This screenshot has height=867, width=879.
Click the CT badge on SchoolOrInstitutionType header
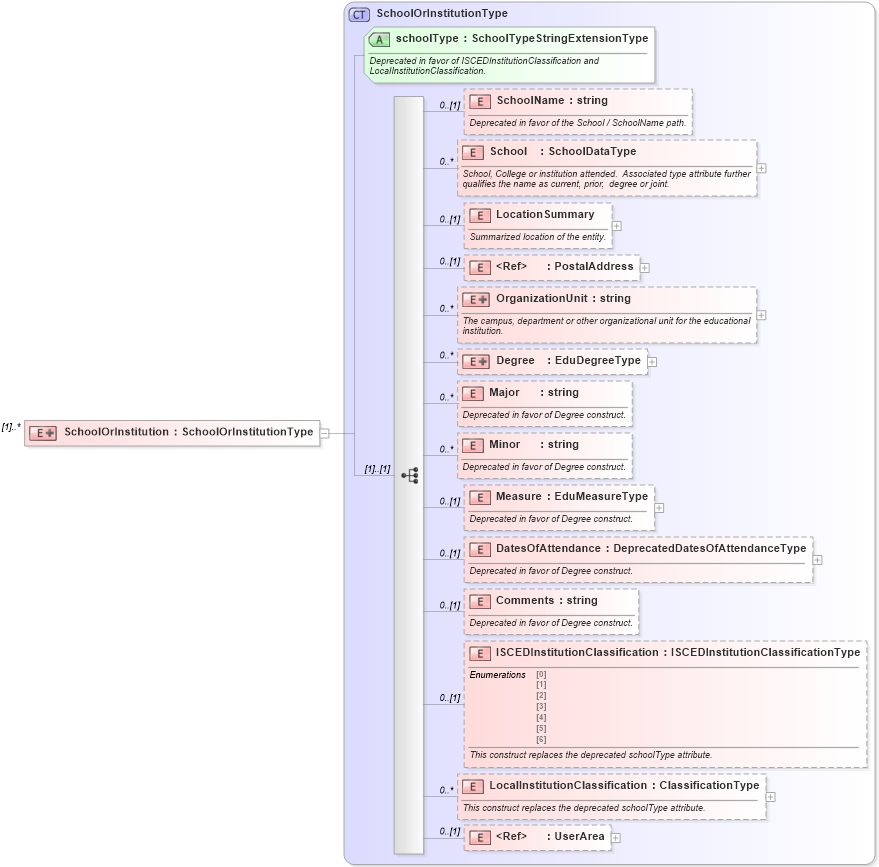click(357, 13)
